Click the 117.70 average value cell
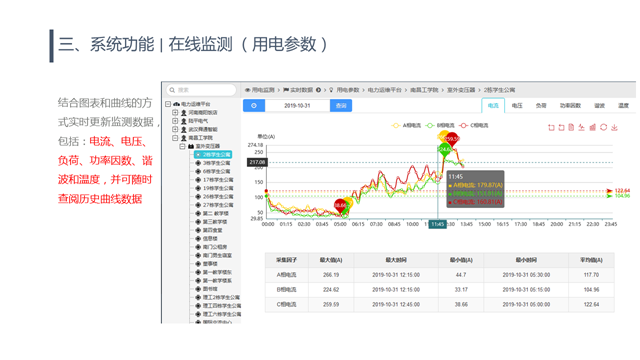Screen dimensions: 640x360 pos(591,275)
